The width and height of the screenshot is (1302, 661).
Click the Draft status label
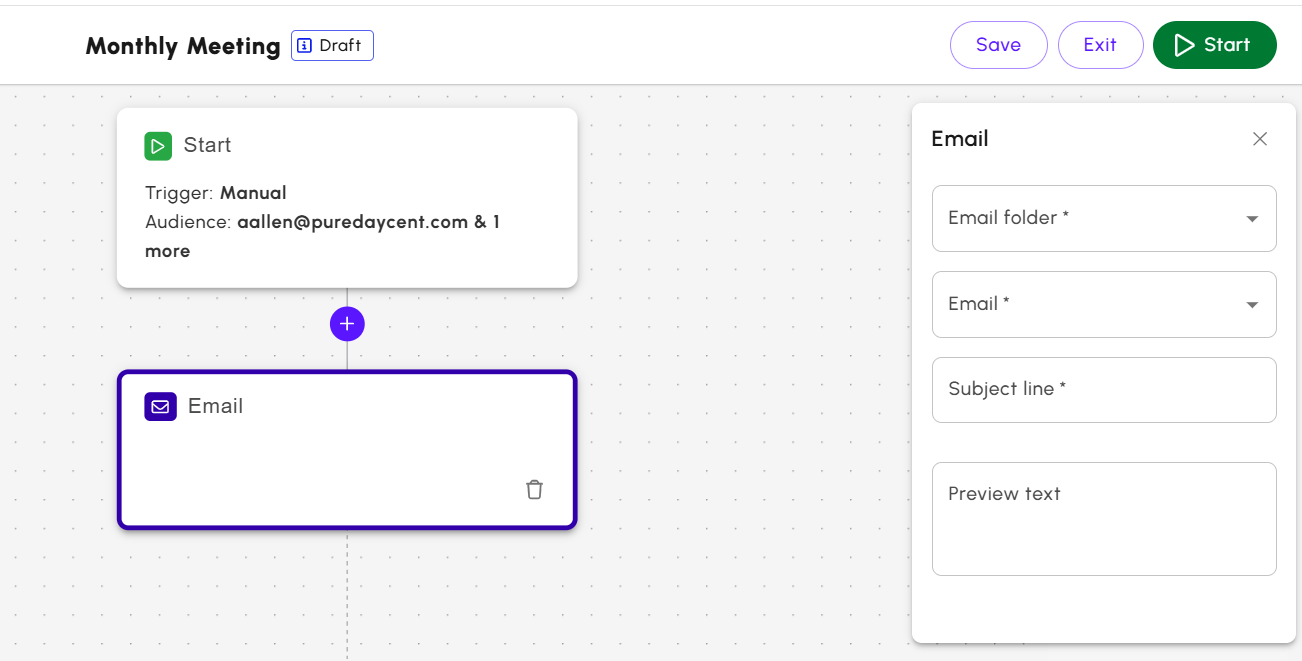tap(340, 46)
